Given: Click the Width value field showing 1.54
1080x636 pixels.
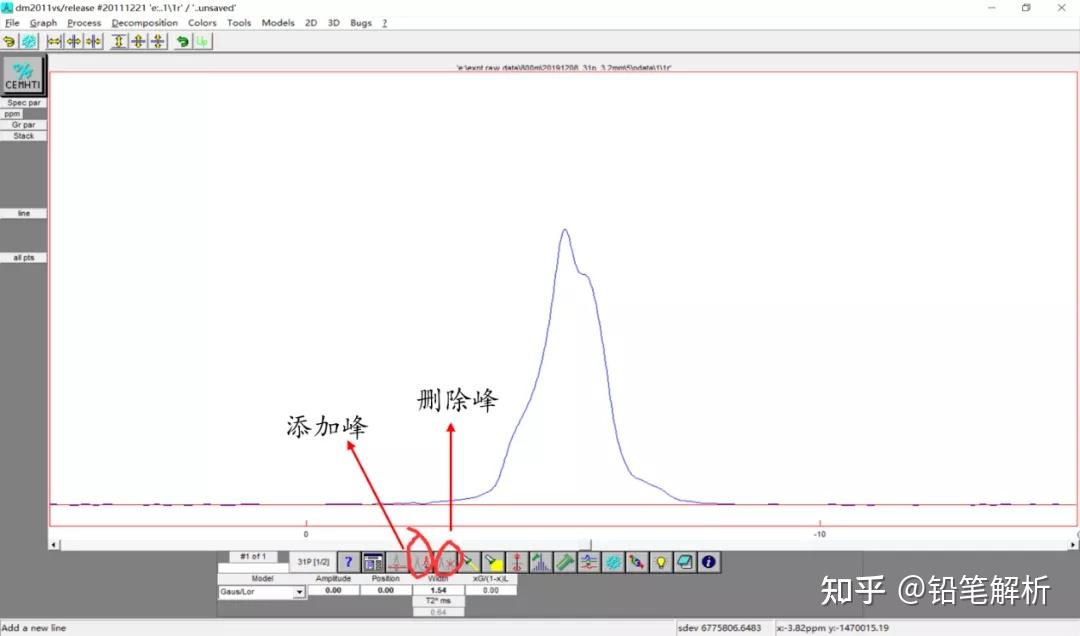Looking at the screenshot, I should (437, 590).
